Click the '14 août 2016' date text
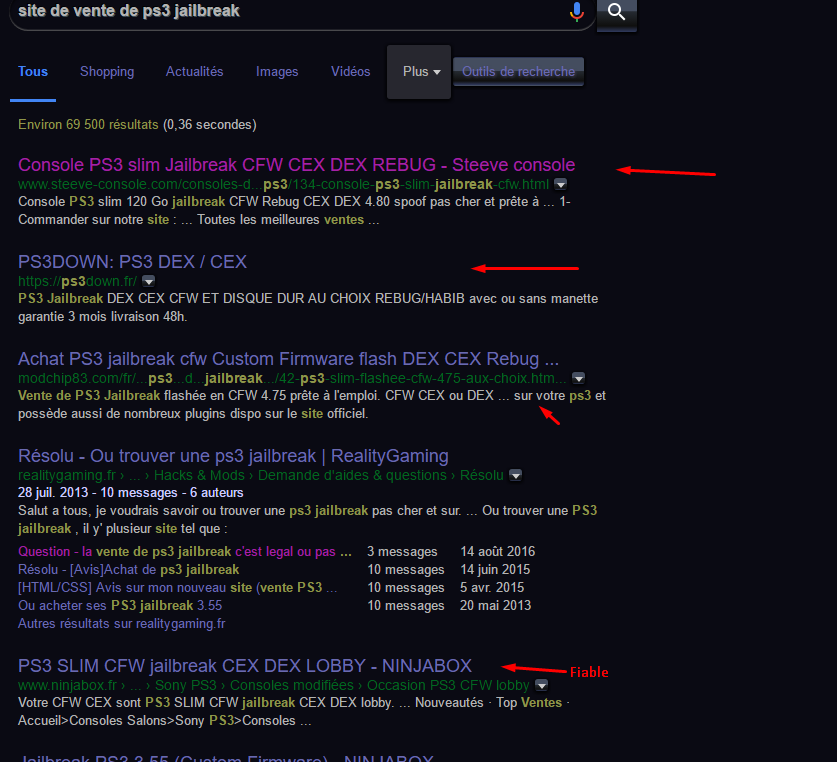The height and width of the screenshot is (762, 837). point(498,552)
